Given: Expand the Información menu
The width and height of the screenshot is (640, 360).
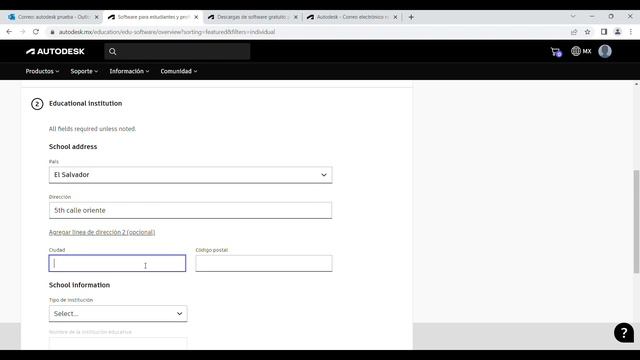Looking at the screenshot, I should click(x=129, y=71).
